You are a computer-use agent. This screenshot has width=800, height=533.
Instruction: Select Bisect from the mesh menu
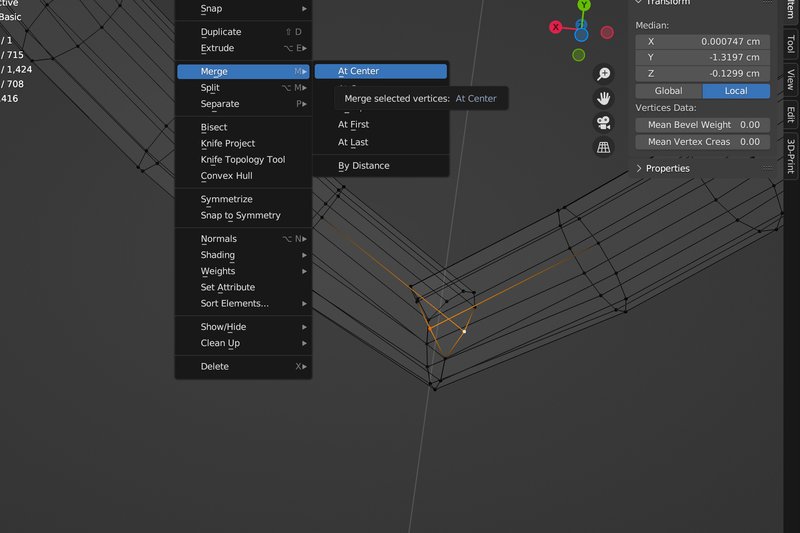(x=243, y=127)
